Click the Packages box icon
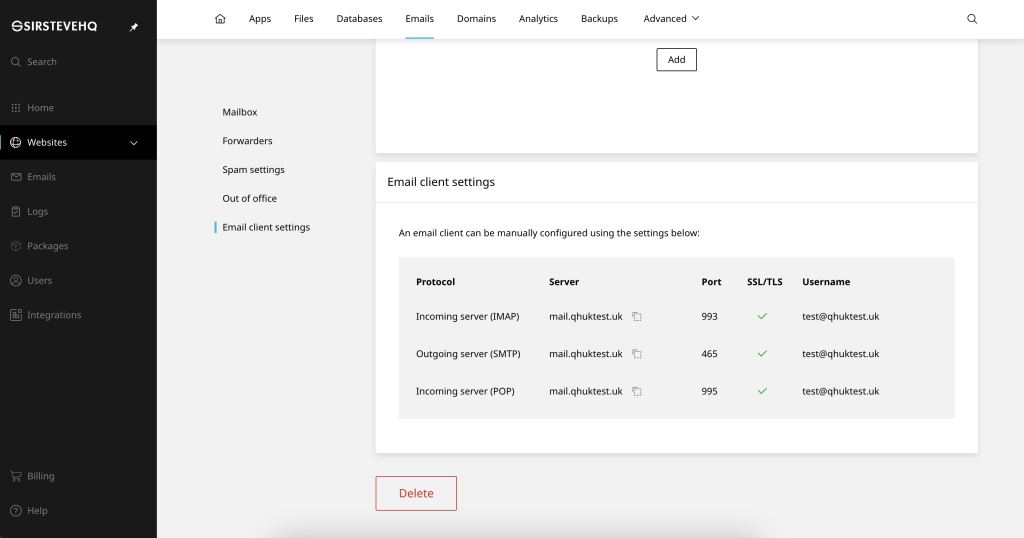1024x538 pixels. pos(16,246)
